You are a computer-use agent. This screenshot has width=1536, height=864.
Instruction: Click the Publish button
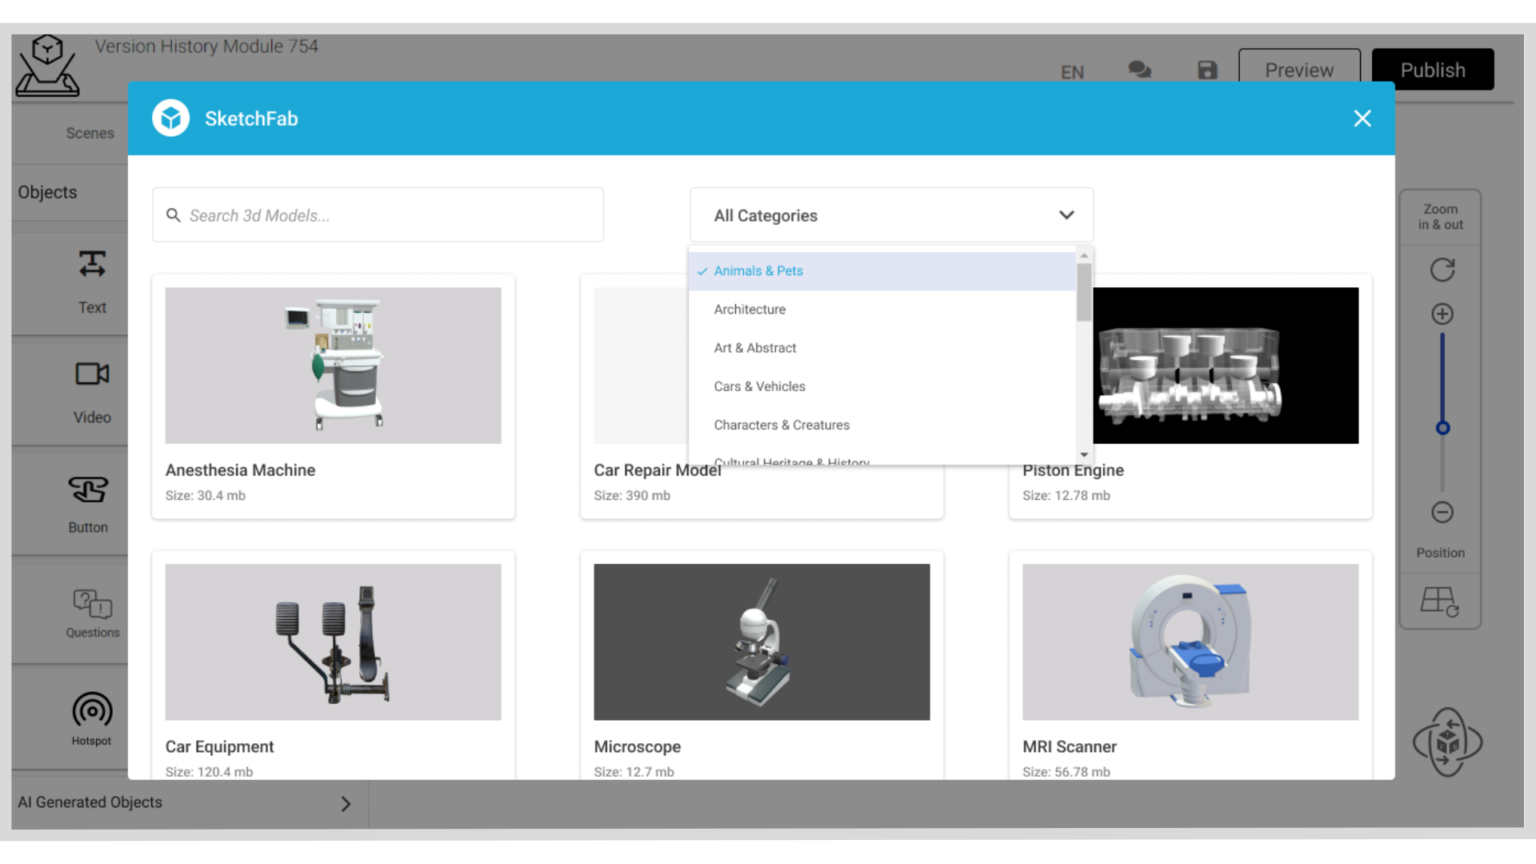(1433, 70)
